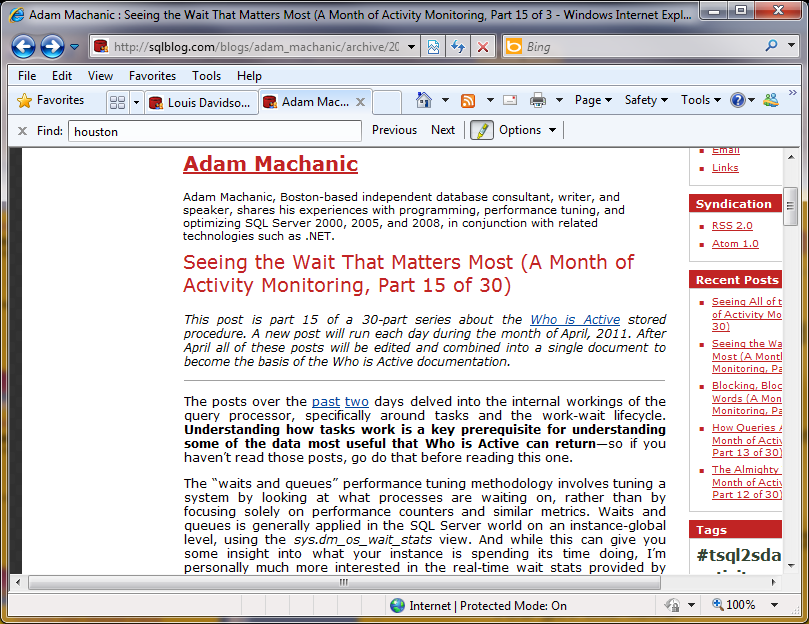This screenshot has height=624, width=809.
Task: Click vertical scrollbar down arrow
Action: tap(791, 566)
